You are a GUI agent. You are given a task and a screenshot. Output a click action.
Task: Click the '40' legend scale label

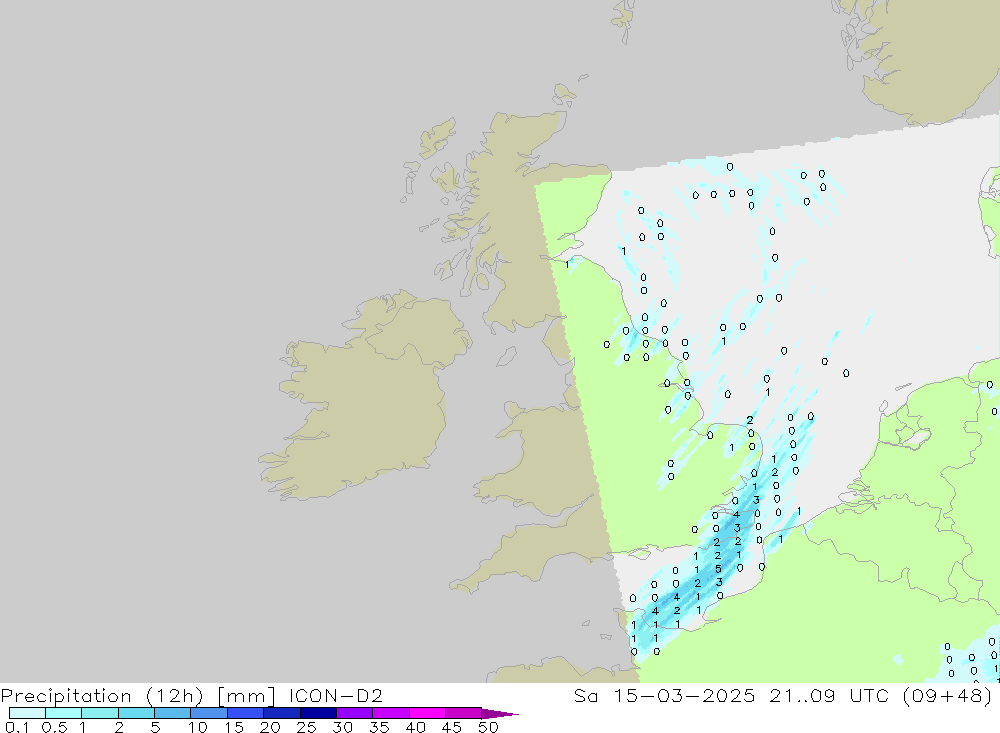point(415,727)
